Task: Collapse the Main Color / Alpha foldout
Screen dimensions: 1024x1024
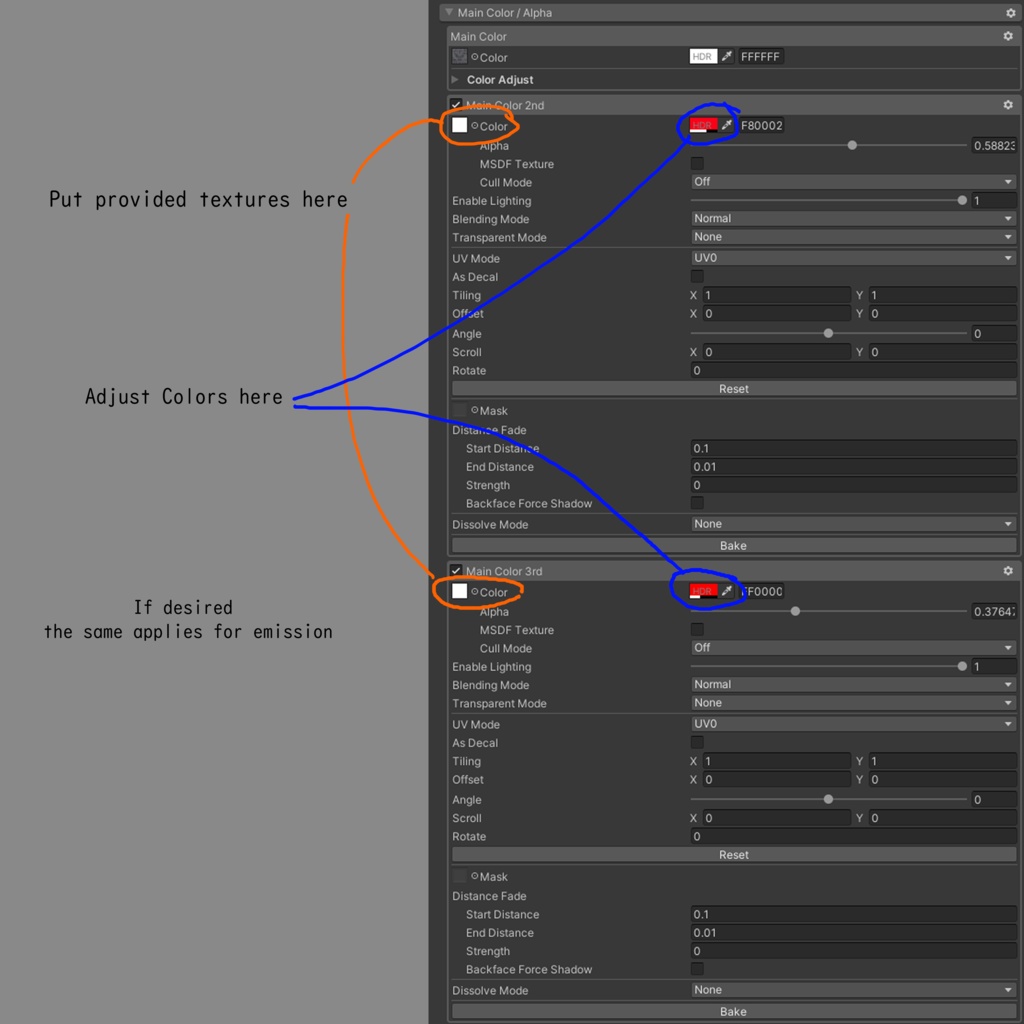Action: tap(449, 12)
